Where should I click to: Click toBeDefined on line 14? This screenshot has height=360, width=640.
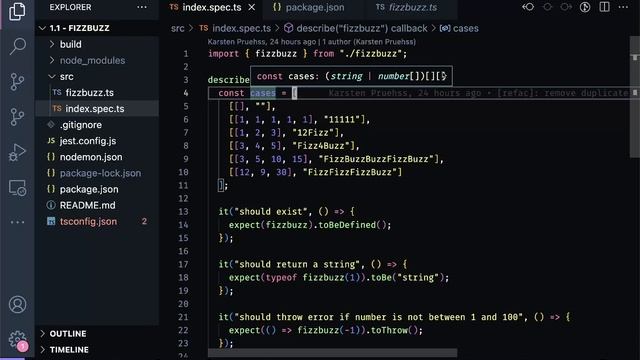pyautogui.click(x=347, y=225)
